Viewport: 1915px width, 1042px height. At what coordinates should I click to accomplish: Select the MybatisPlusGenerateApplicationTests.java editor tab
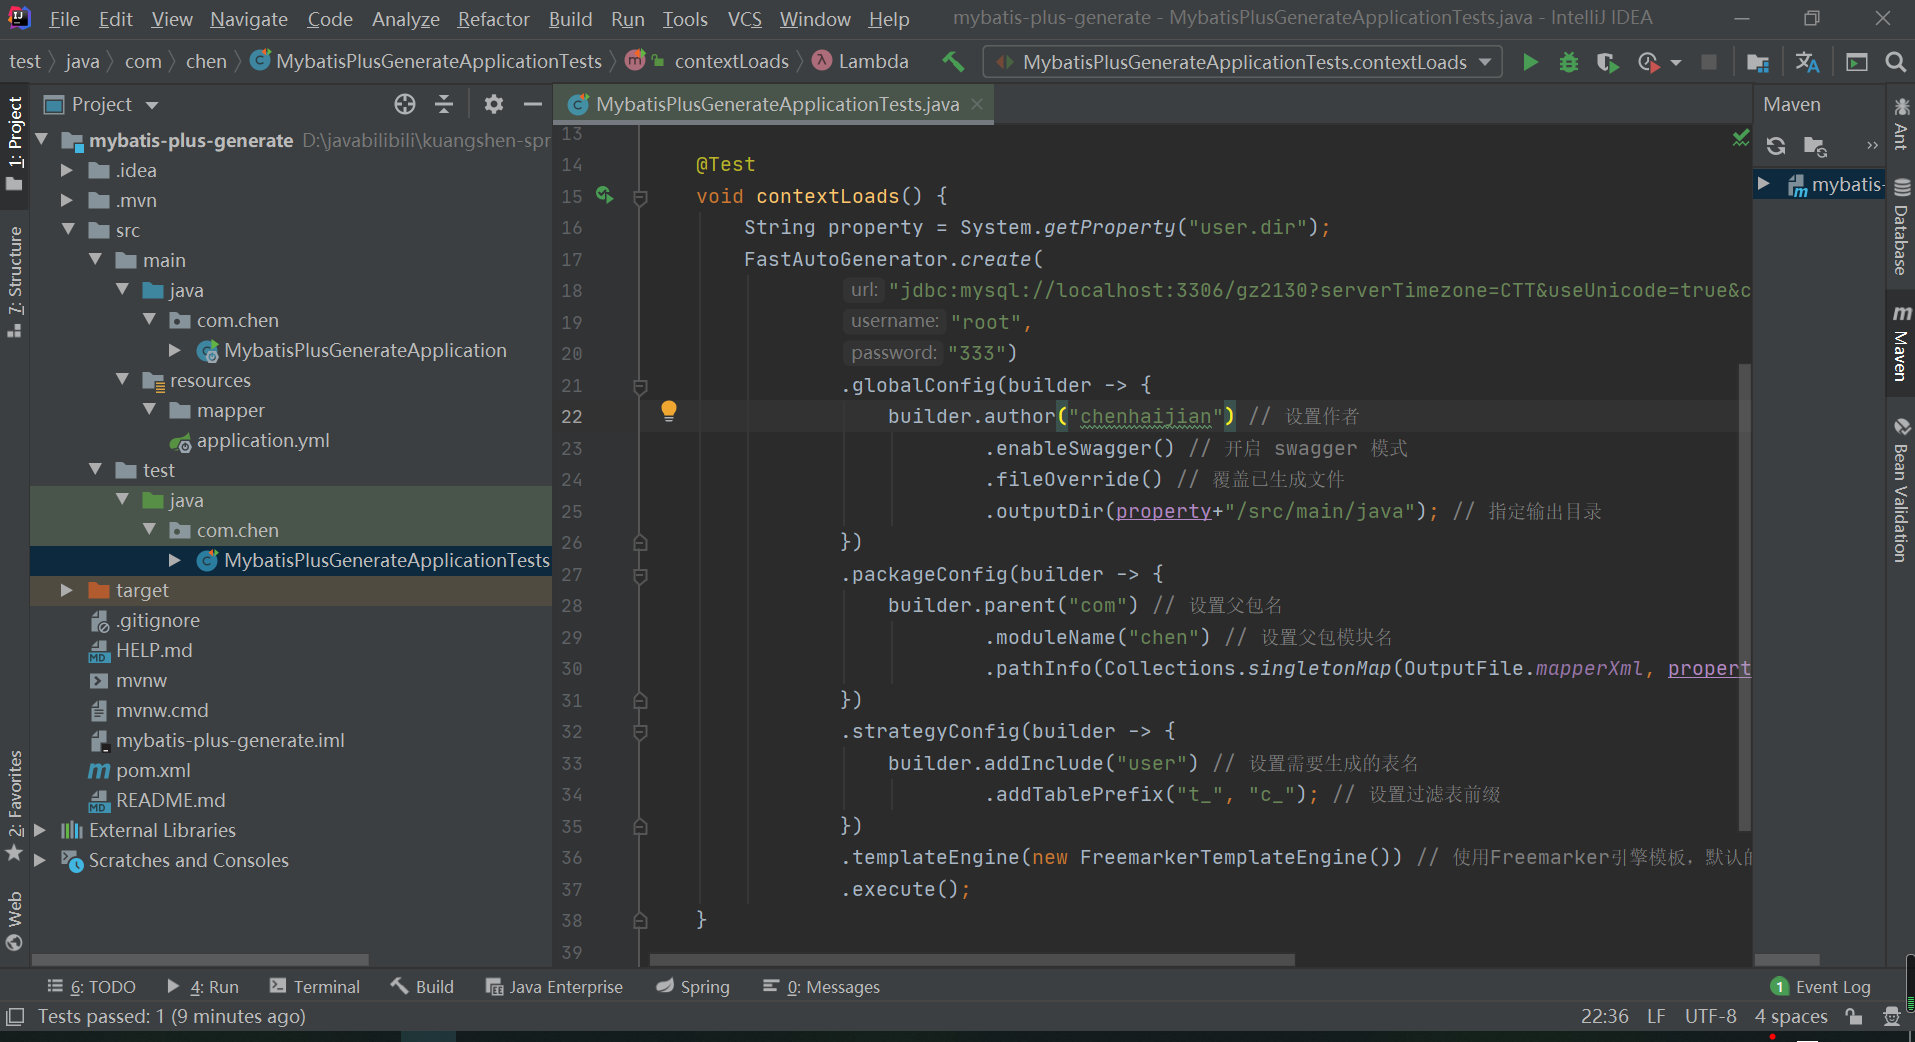pos(777,104)
